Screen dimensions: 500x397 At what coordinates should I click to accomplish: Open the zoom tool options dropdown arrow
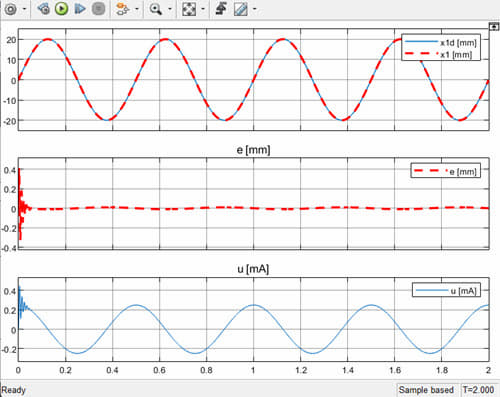(170, 9)
